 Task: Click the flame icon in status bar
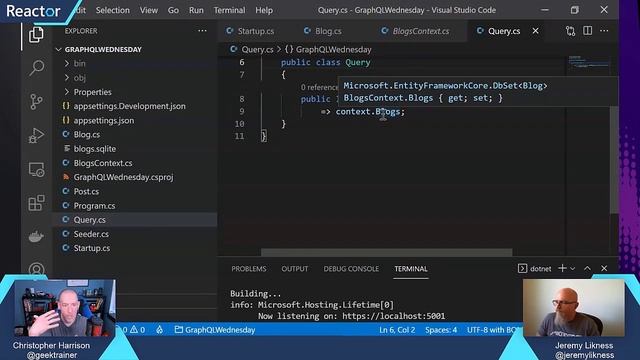point(159,330)
